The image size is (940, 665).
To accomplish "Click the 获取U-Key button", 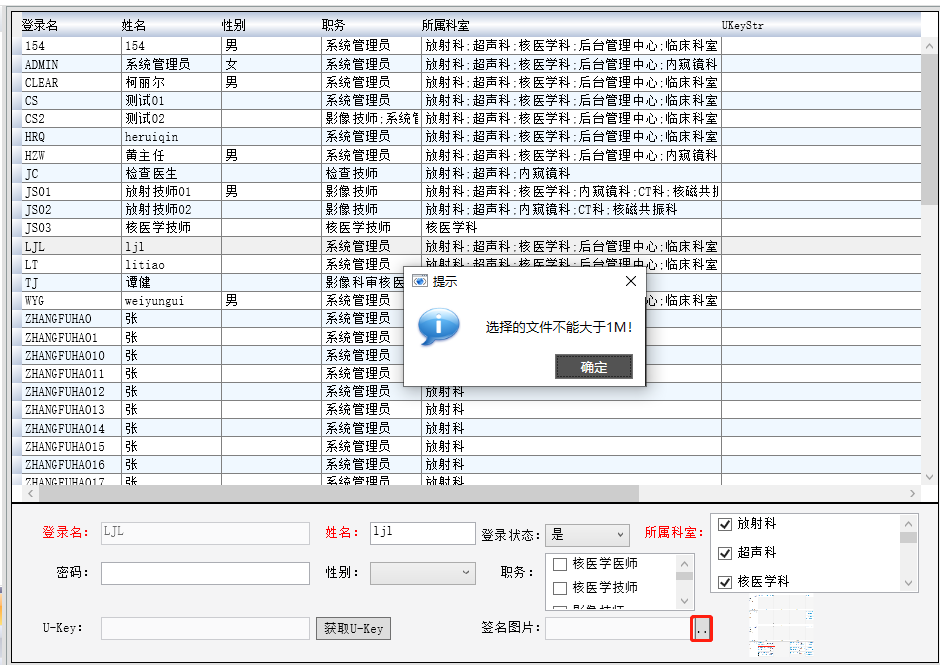I will click(353, 628).
